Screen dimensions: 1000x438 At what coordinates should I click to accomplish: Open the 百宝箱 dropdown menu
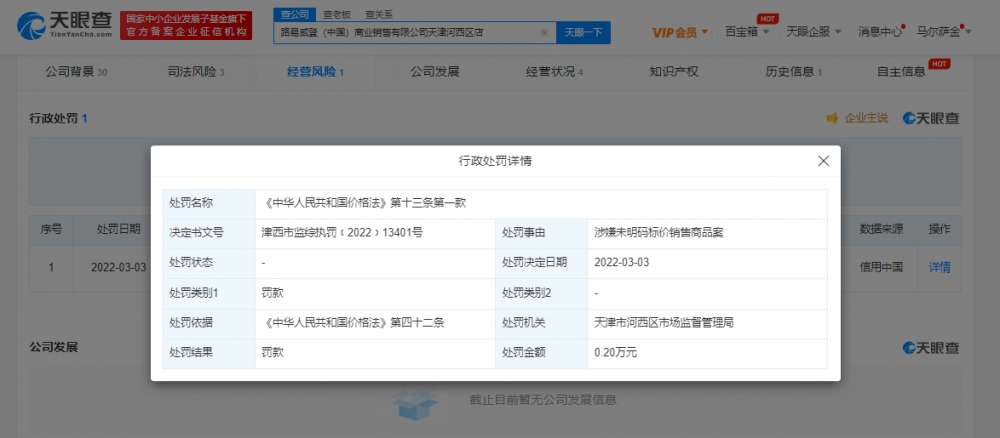coord(747,31)
